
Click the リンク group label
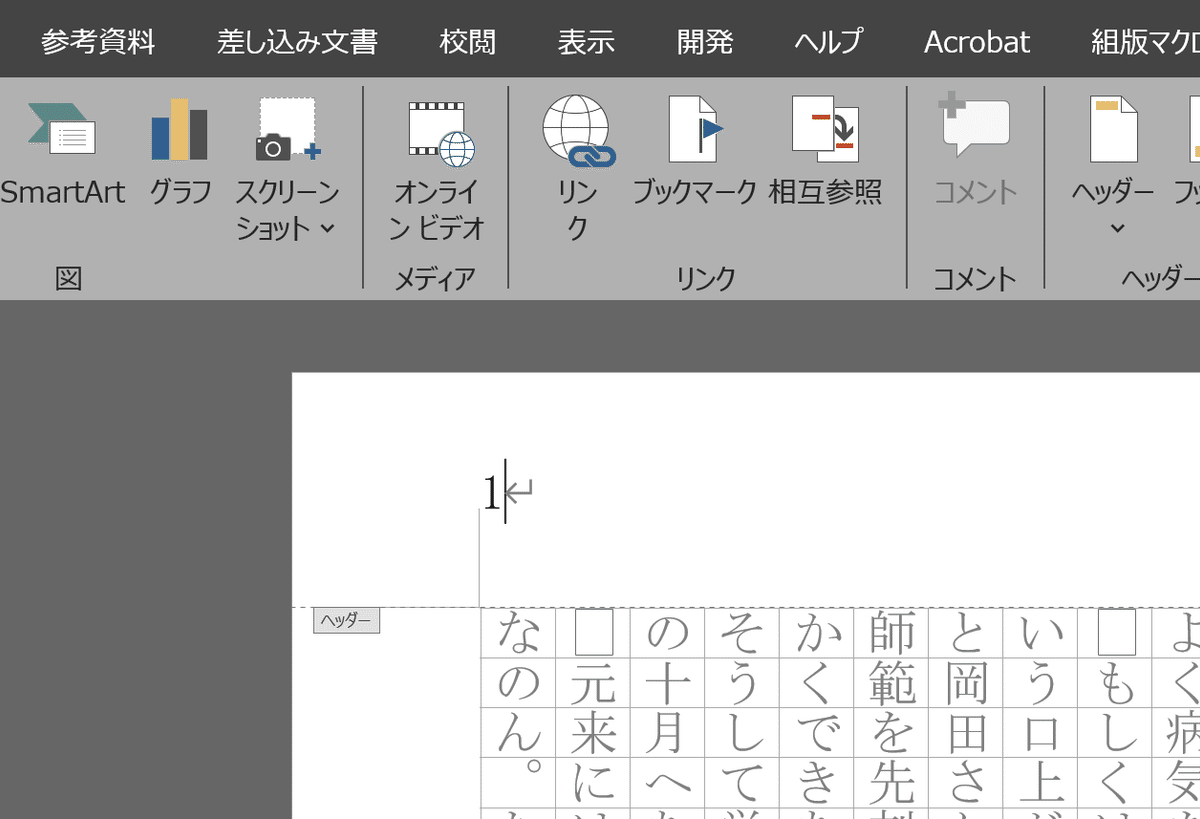[x=705, y=279]
